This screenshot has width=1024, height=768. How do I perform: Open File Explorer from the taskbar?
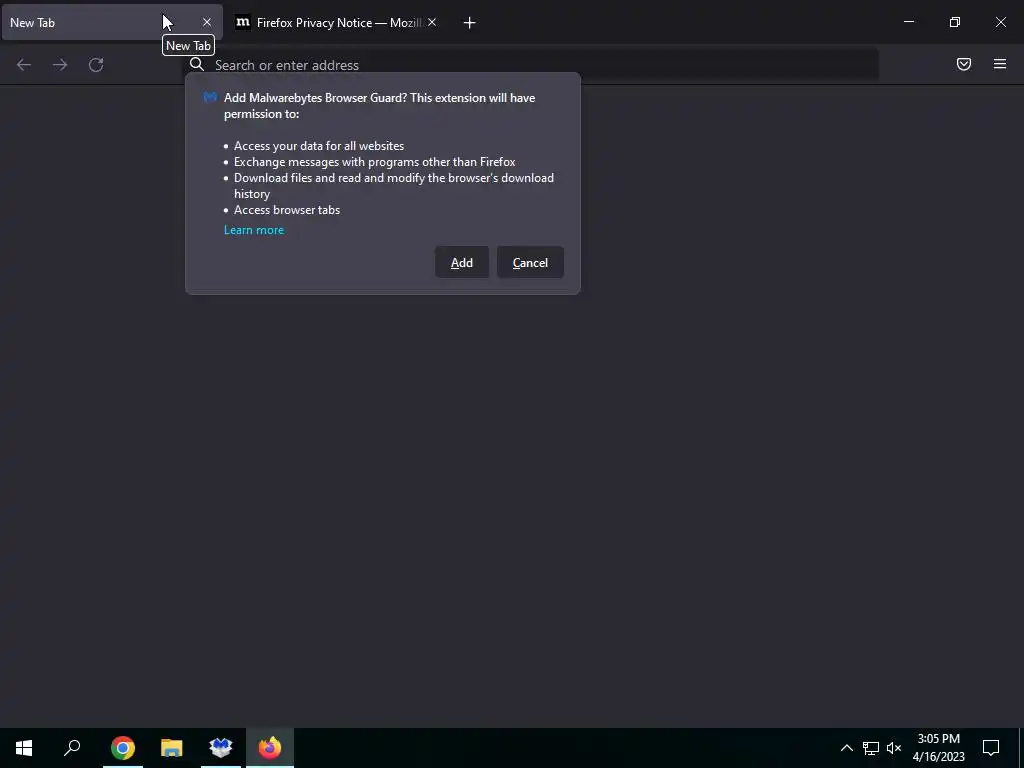[172, 748]
